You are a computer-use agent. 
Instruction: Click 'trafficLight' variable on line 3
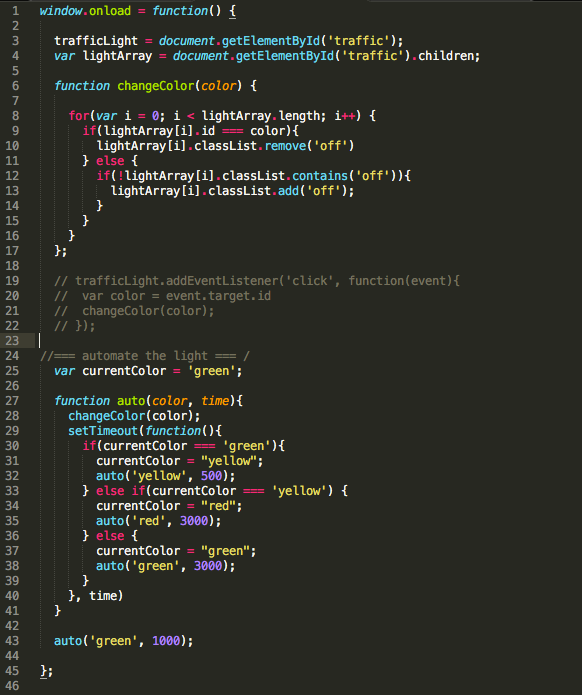click(96, 41)
